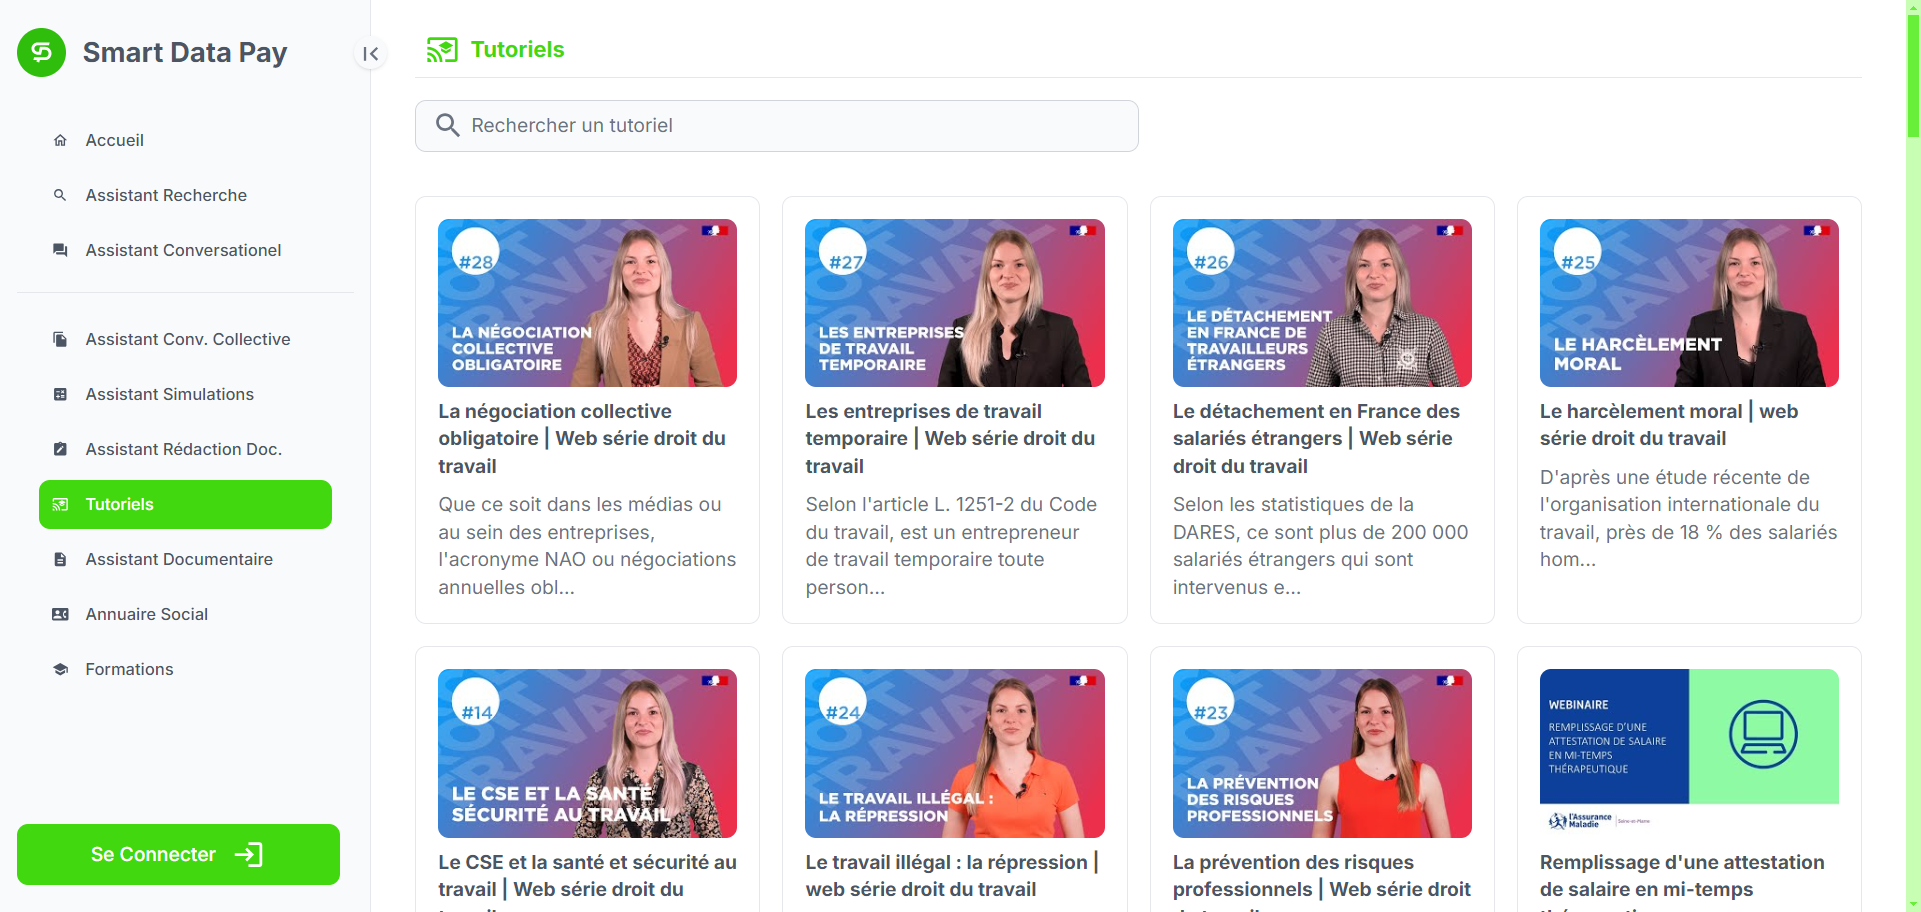
Task: Click the Smart Data Pay logo icon
Action: tap(41, 52)
